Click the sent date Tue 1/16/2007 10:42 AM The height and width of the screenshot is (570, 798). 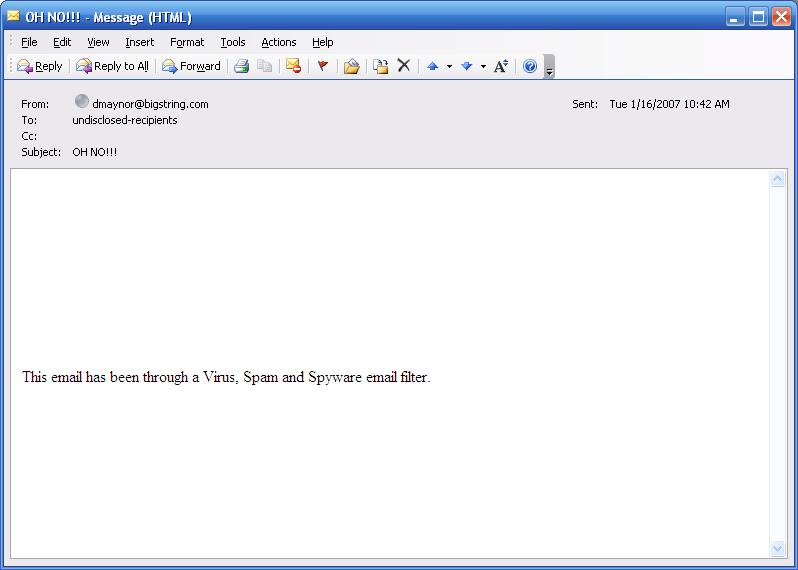669,104
